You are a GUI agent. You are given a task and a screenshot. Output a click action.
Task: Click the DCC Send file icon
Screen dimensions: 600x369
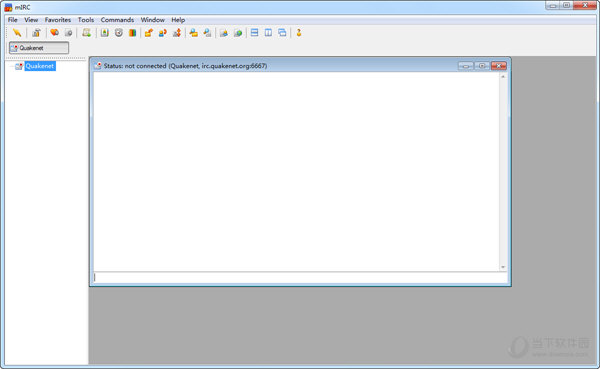(149, 33)
